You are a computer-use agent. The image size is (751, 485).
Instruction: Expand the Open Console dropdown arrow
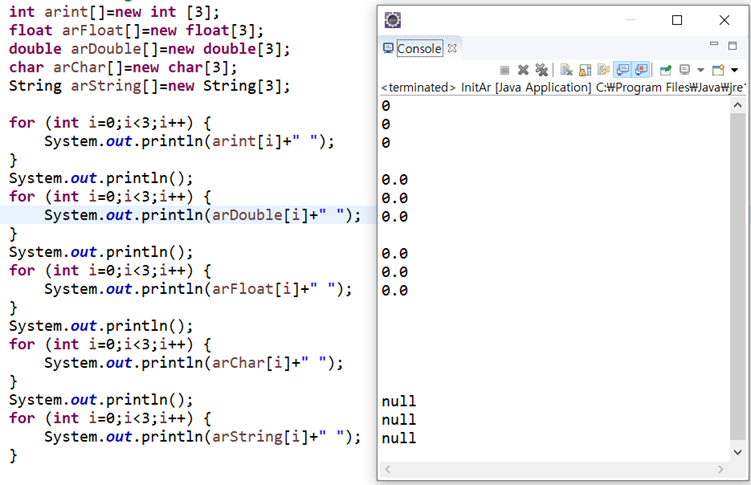tap(734, 70)
